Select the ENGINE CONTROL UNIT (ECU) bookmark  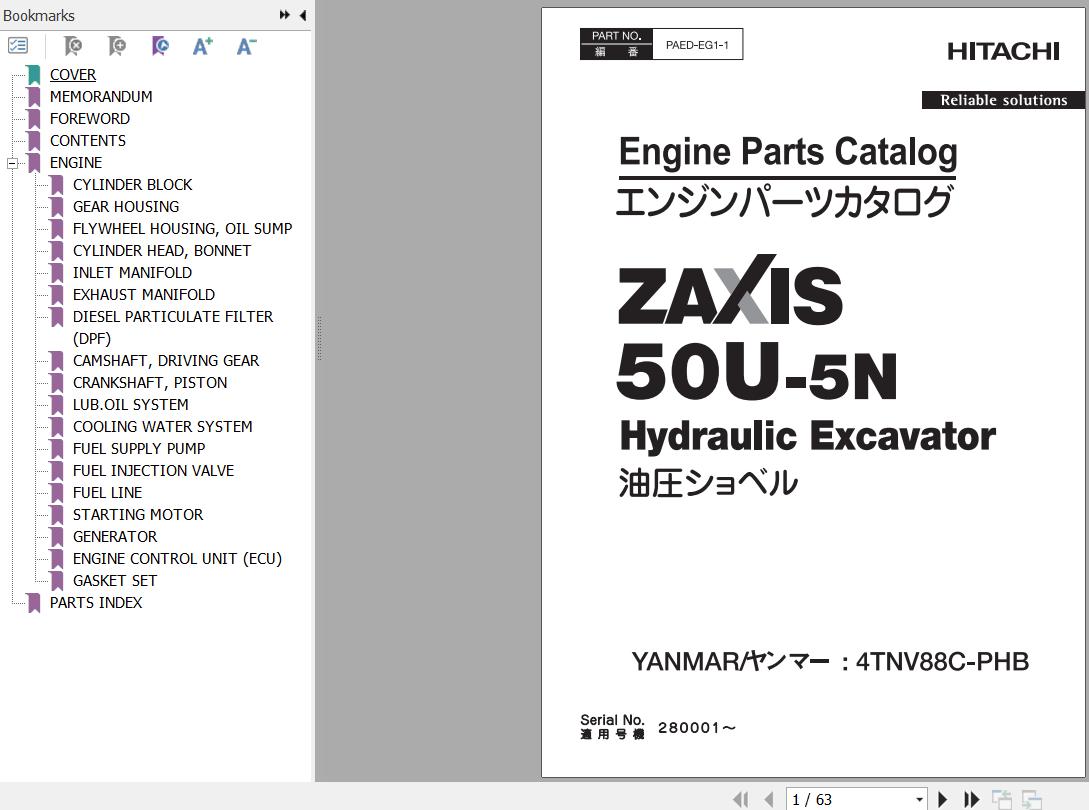177,559
